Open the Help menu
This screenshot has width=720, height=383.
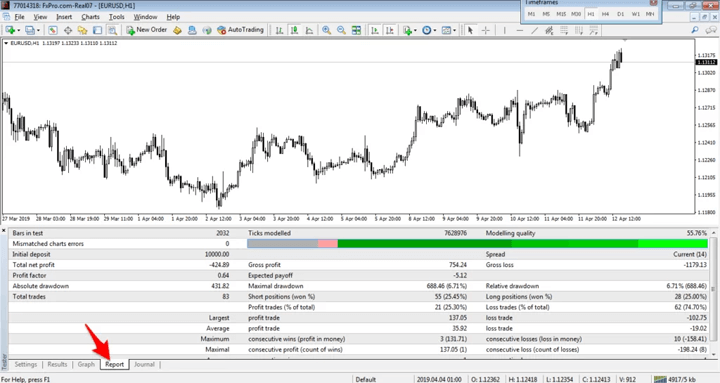coord(173,17)
